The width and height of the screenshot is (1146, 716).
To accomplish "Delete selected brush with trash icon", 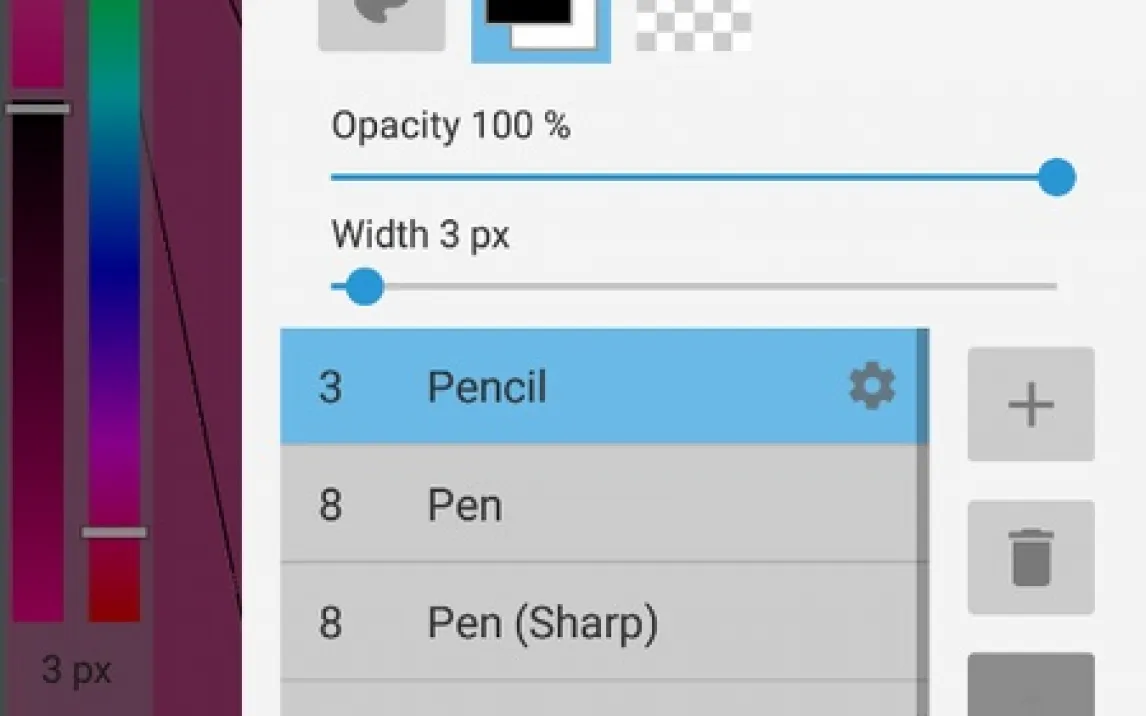I will point(1031,557).
